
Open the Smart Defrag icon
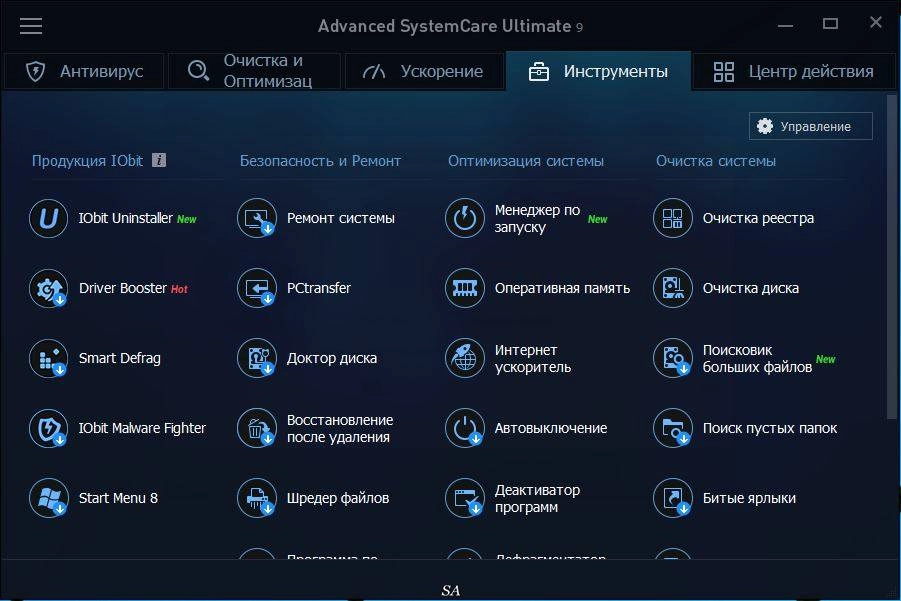coord(49,358)
